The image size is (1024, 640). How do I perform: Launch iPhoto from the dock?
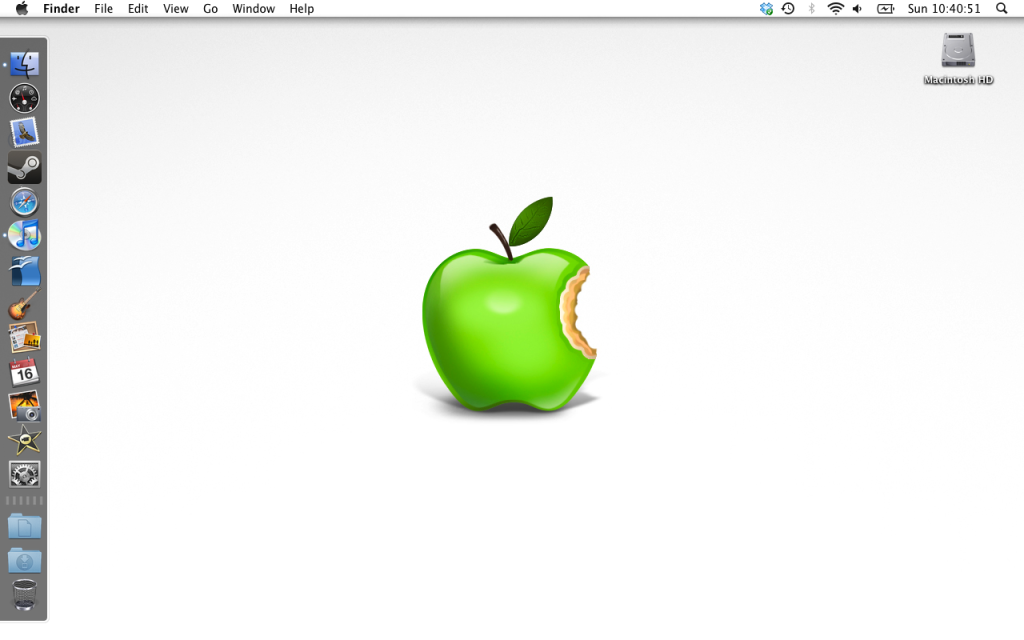(x=25, y=406)
